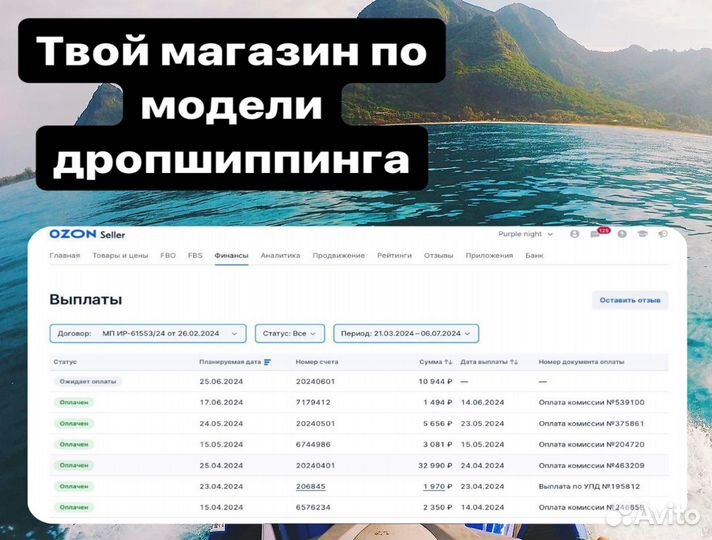Click Оплата комиссии №375861
Viewport: 712px width, 540px height.
[x=592, y=423]
